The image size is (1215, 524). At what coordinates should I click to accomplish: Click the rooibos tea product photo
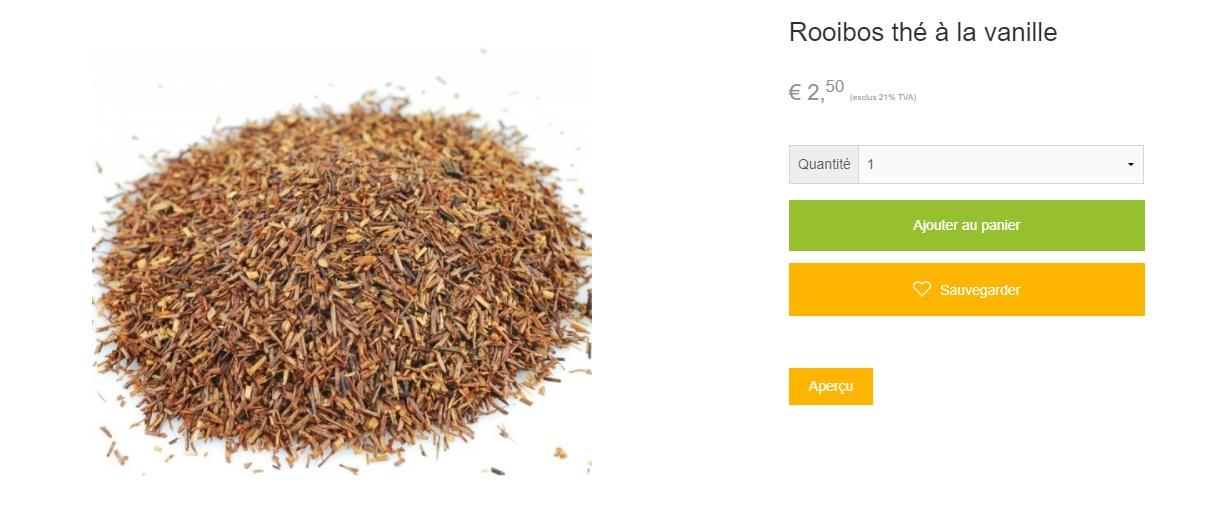pos(342,260)
